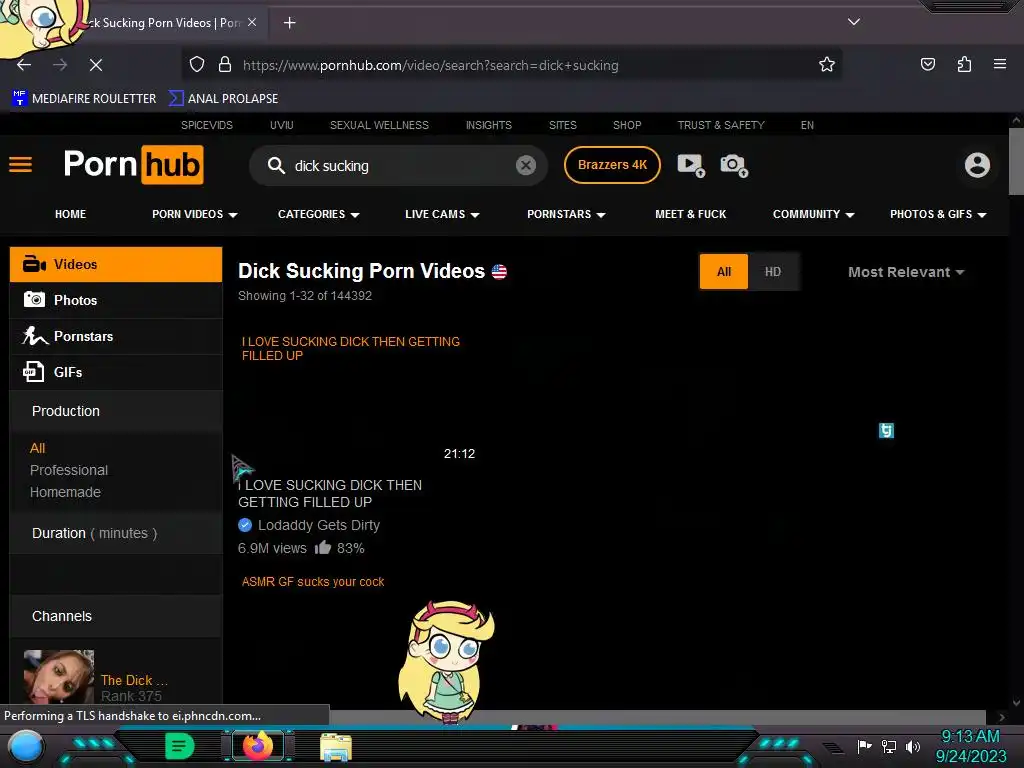Clear the search box text

pyautogui.click(x=526, y=165)
